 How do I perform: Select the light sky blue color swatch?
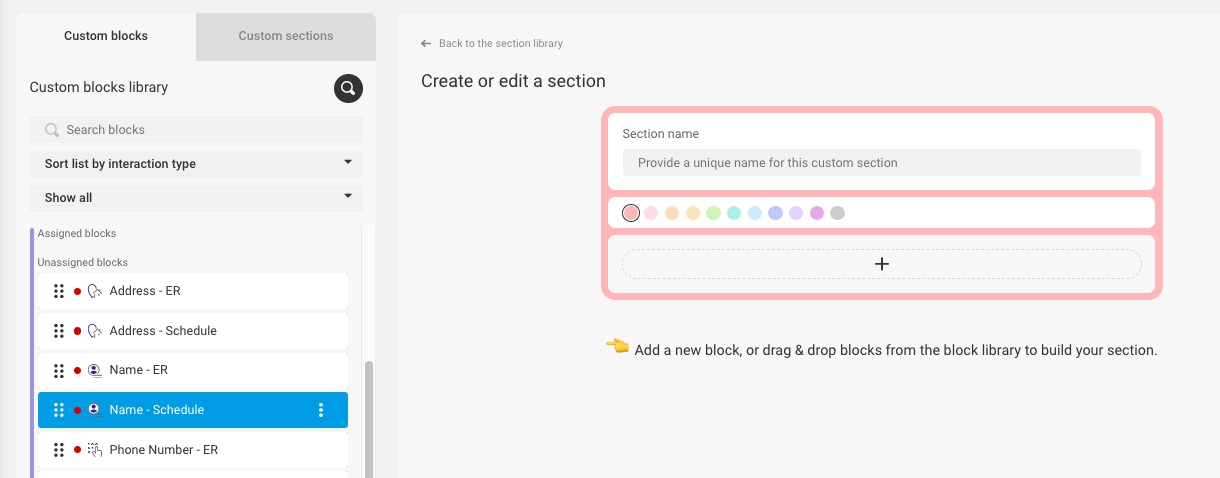point(755,213)
